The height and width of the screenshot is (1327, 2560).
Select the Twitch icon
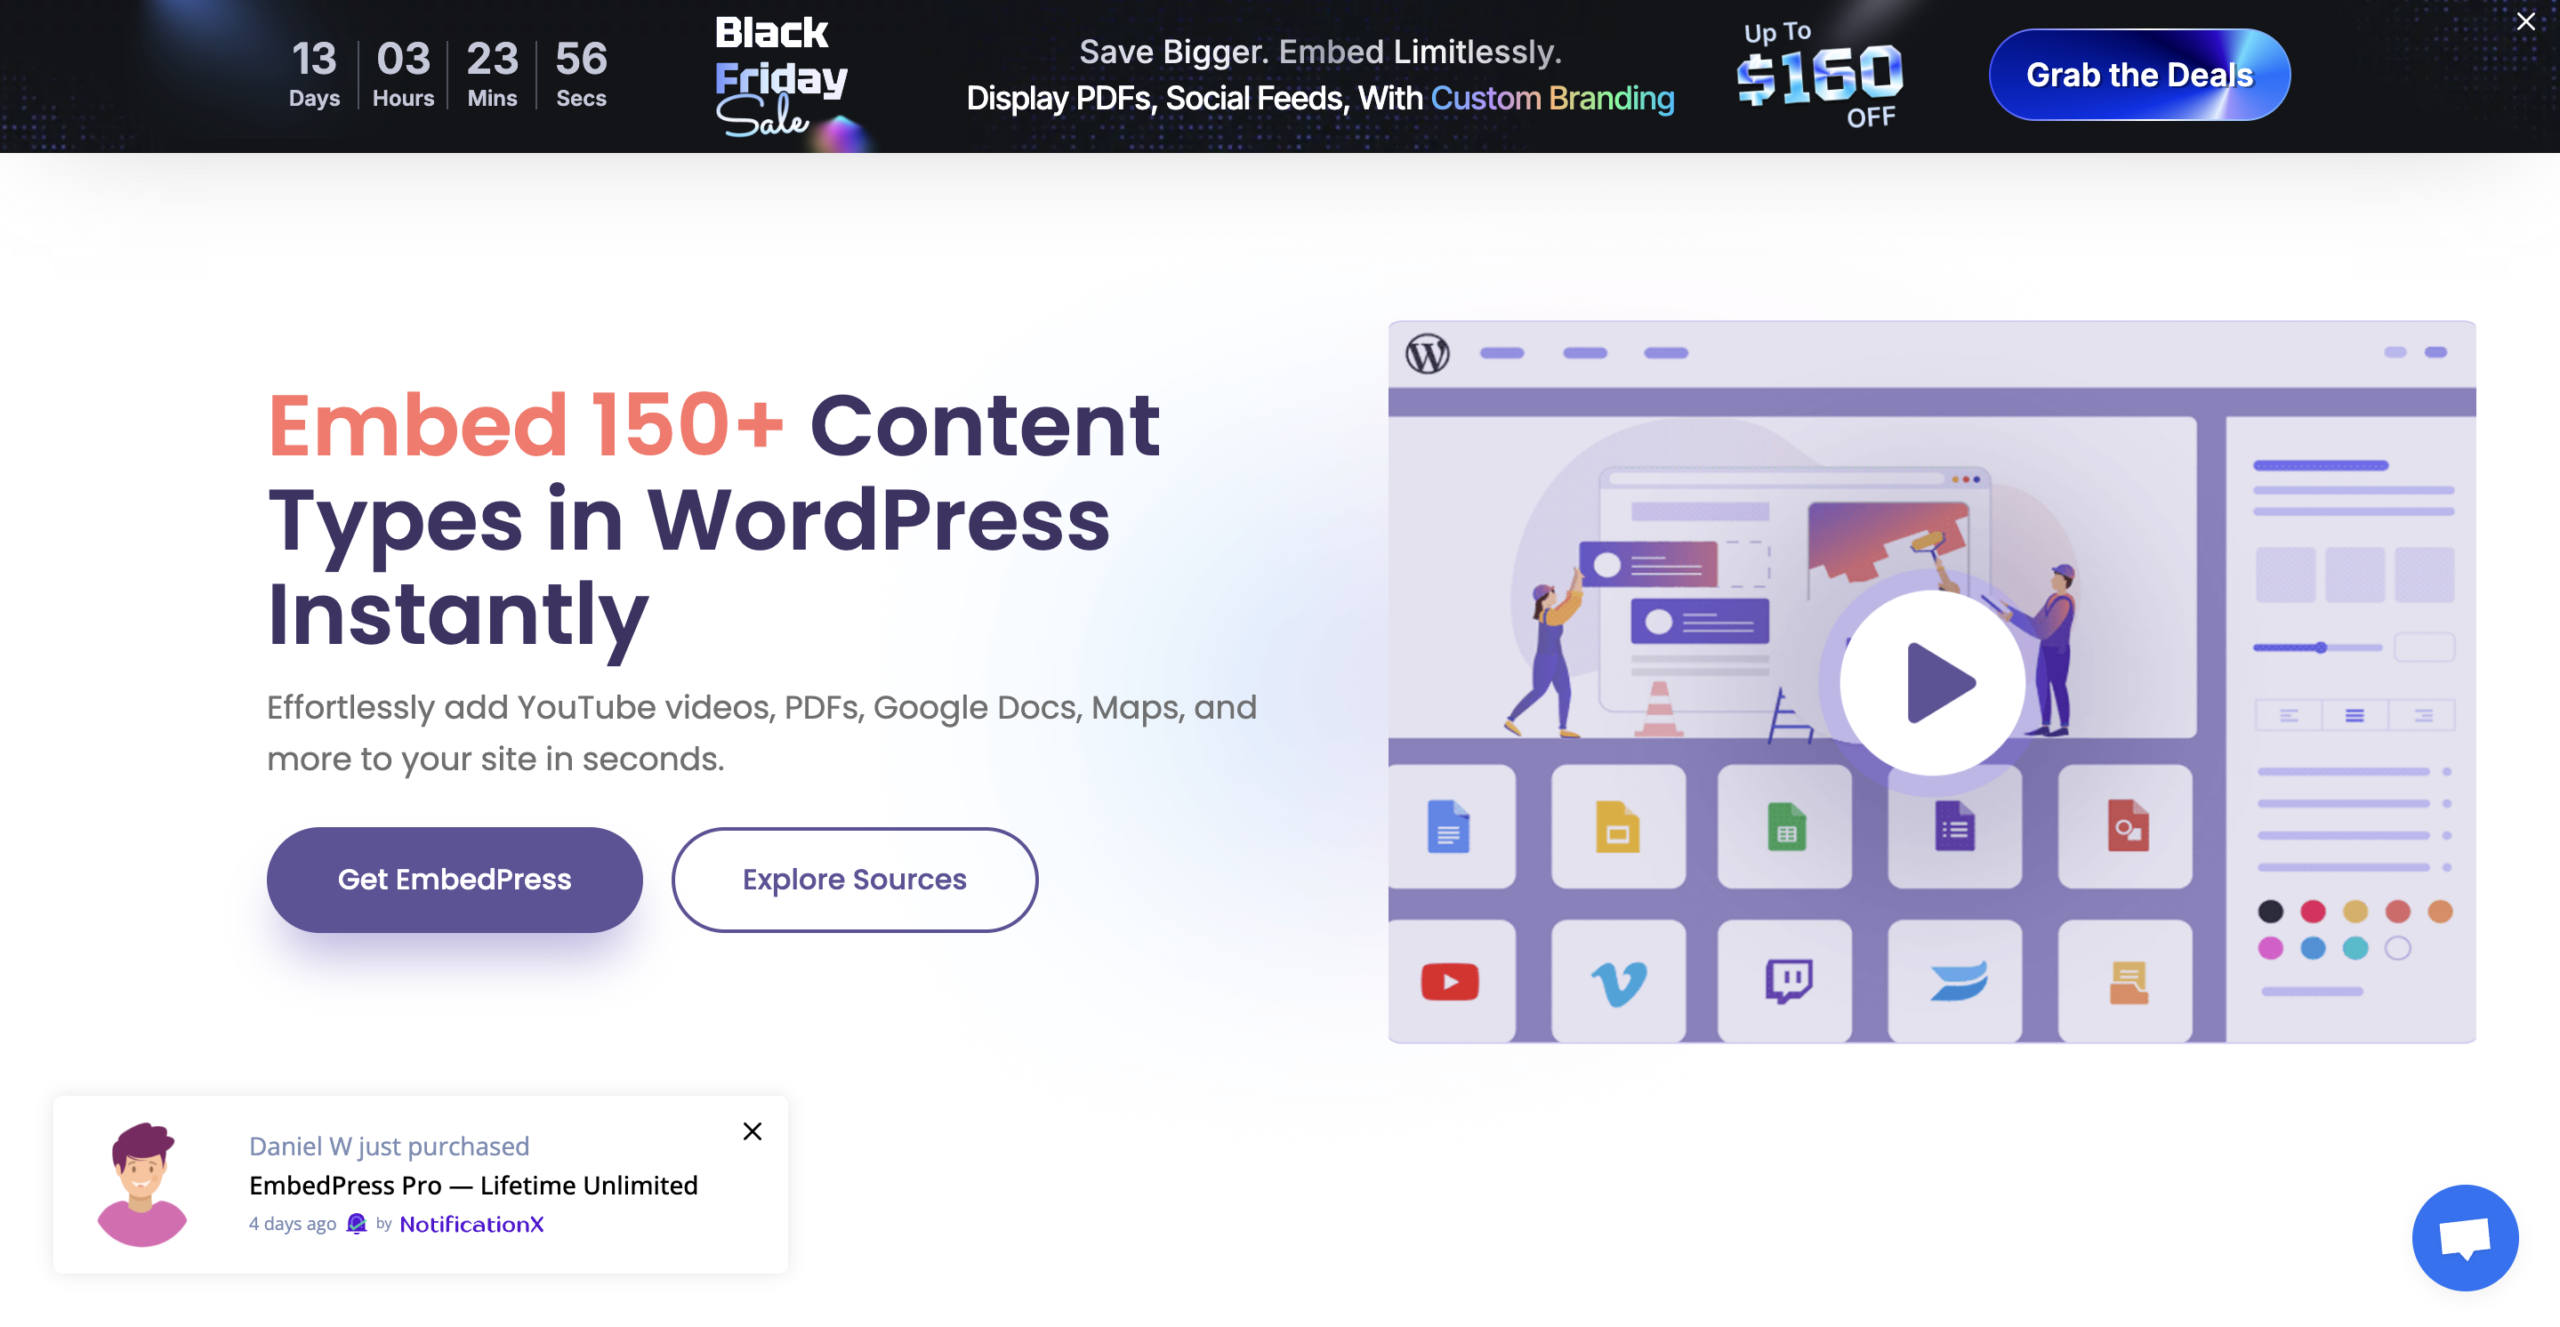(x=1787, y=982)
